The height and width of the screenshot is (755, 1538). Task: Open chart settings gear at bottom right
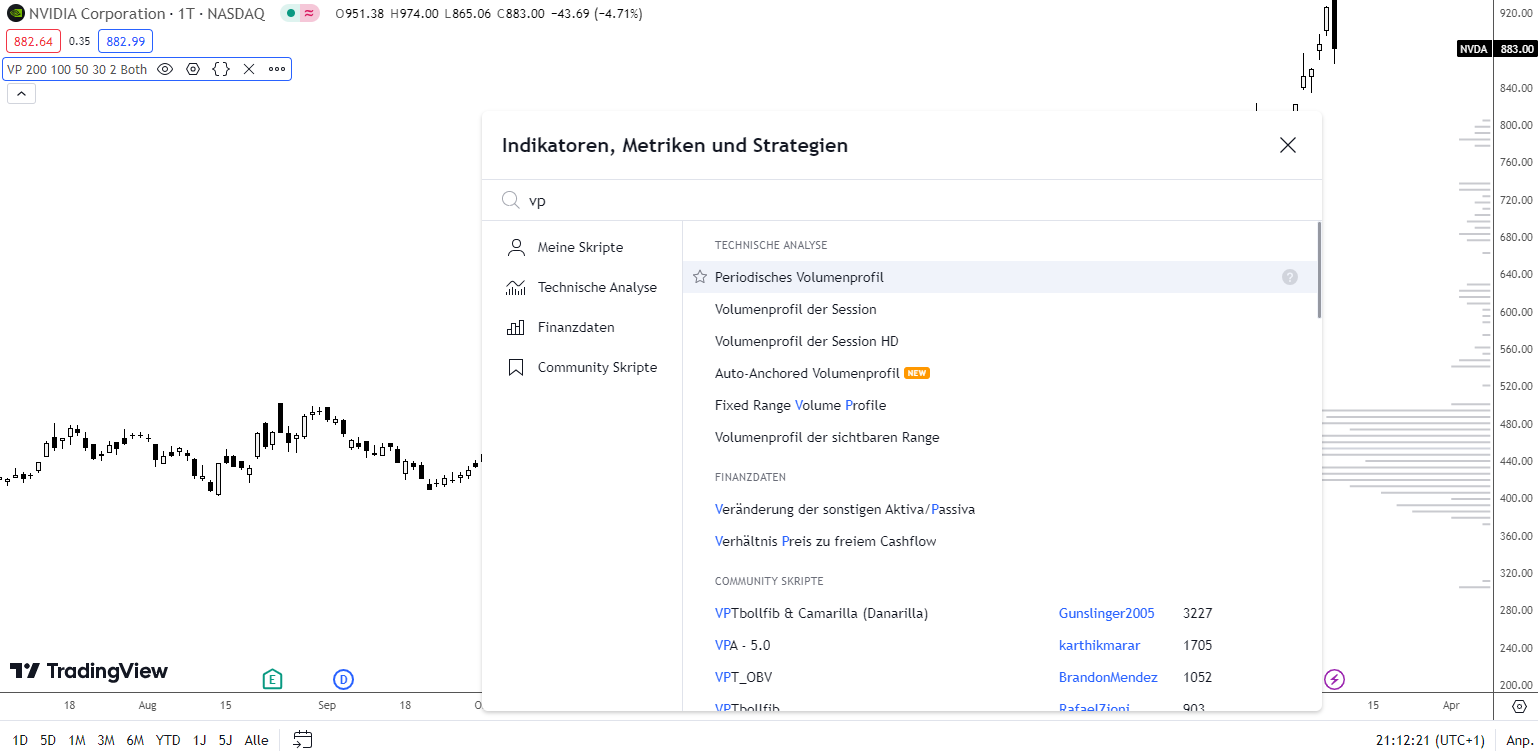coord(1519,706)
